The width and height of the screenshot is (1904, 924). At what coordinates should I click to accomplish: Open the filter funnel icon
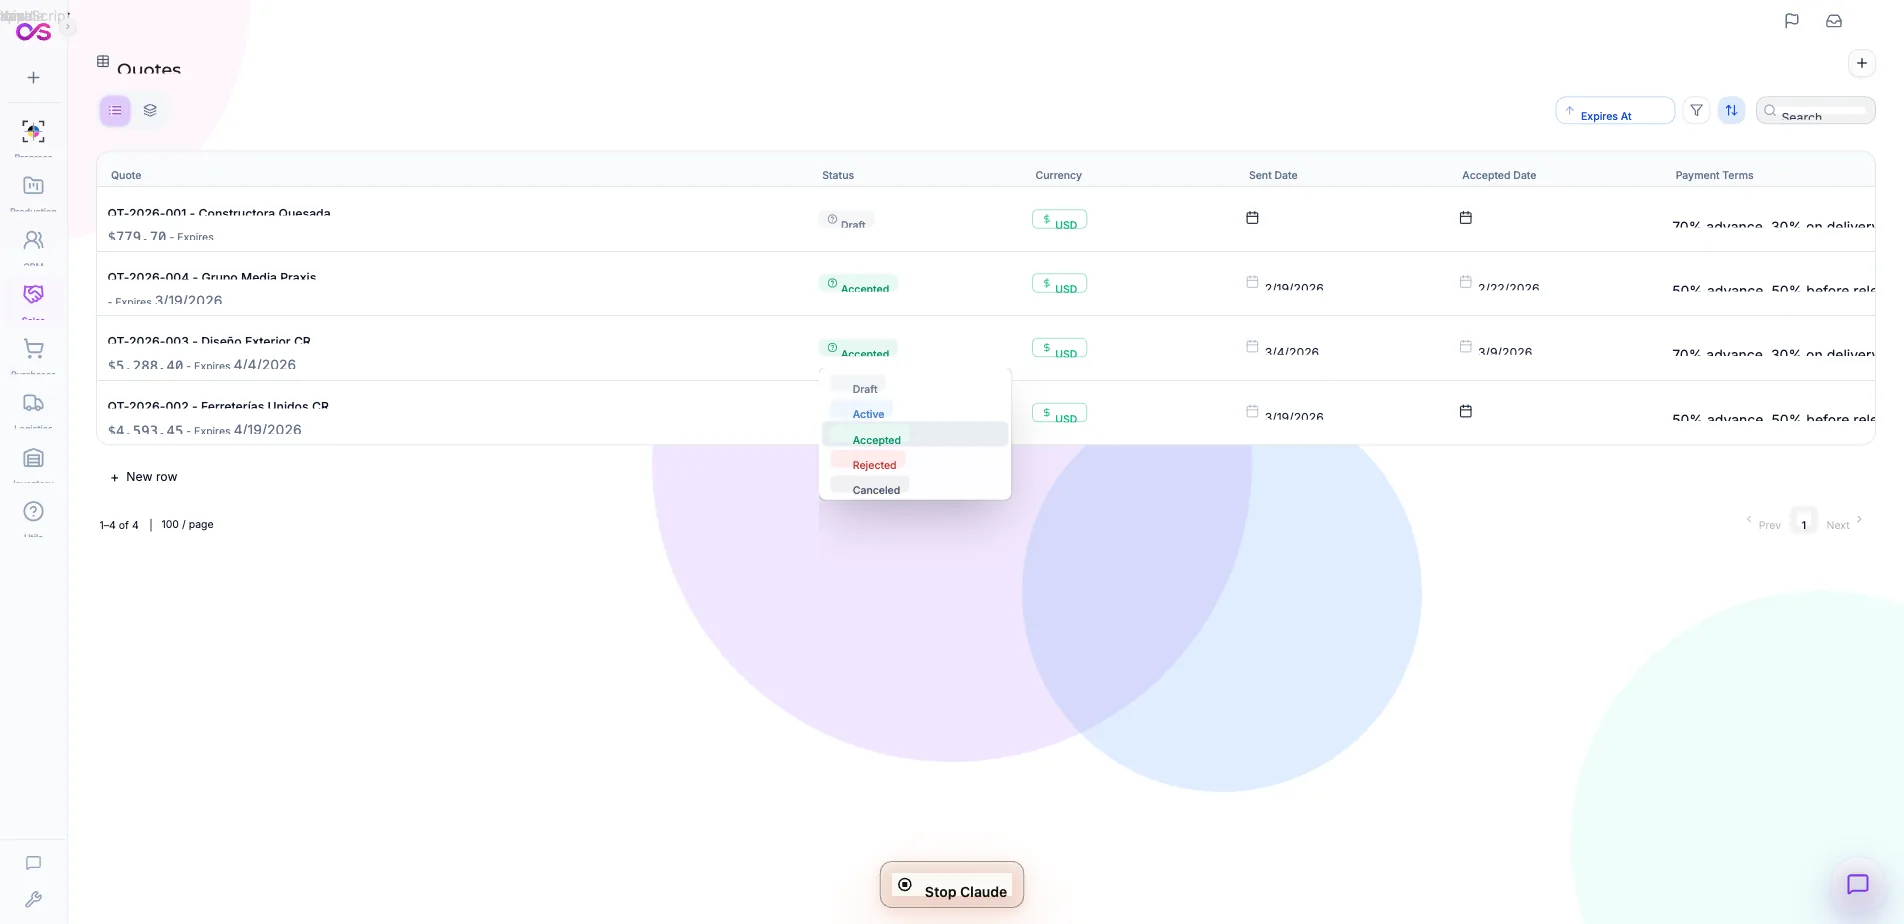[1697, 110]
